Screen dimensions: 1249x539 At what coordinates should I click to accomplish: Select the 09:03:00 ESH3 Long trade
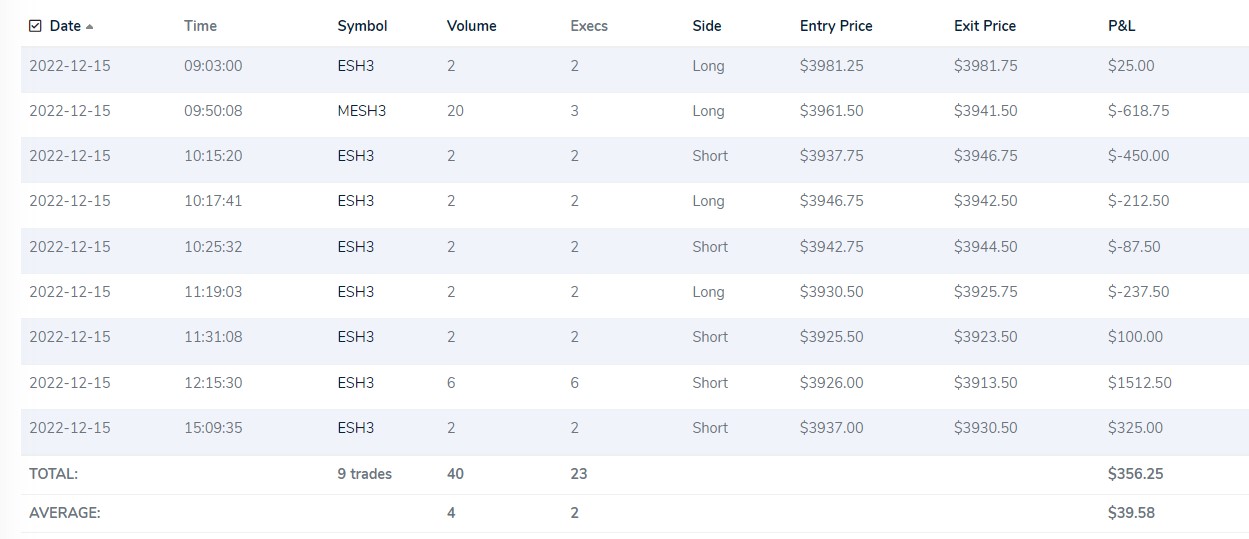[634, 66]
